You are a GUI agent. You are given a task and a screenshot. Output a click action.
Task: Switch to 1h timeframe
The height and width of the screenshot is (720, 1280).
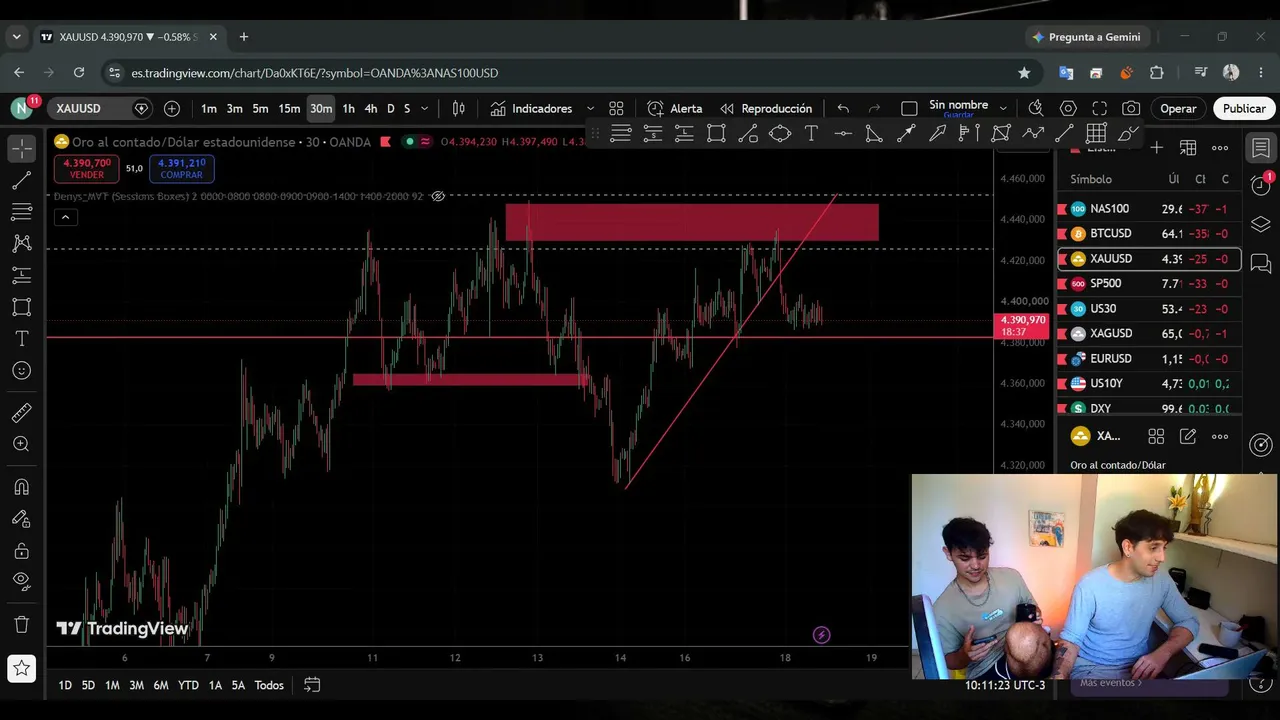click(348, 108)
